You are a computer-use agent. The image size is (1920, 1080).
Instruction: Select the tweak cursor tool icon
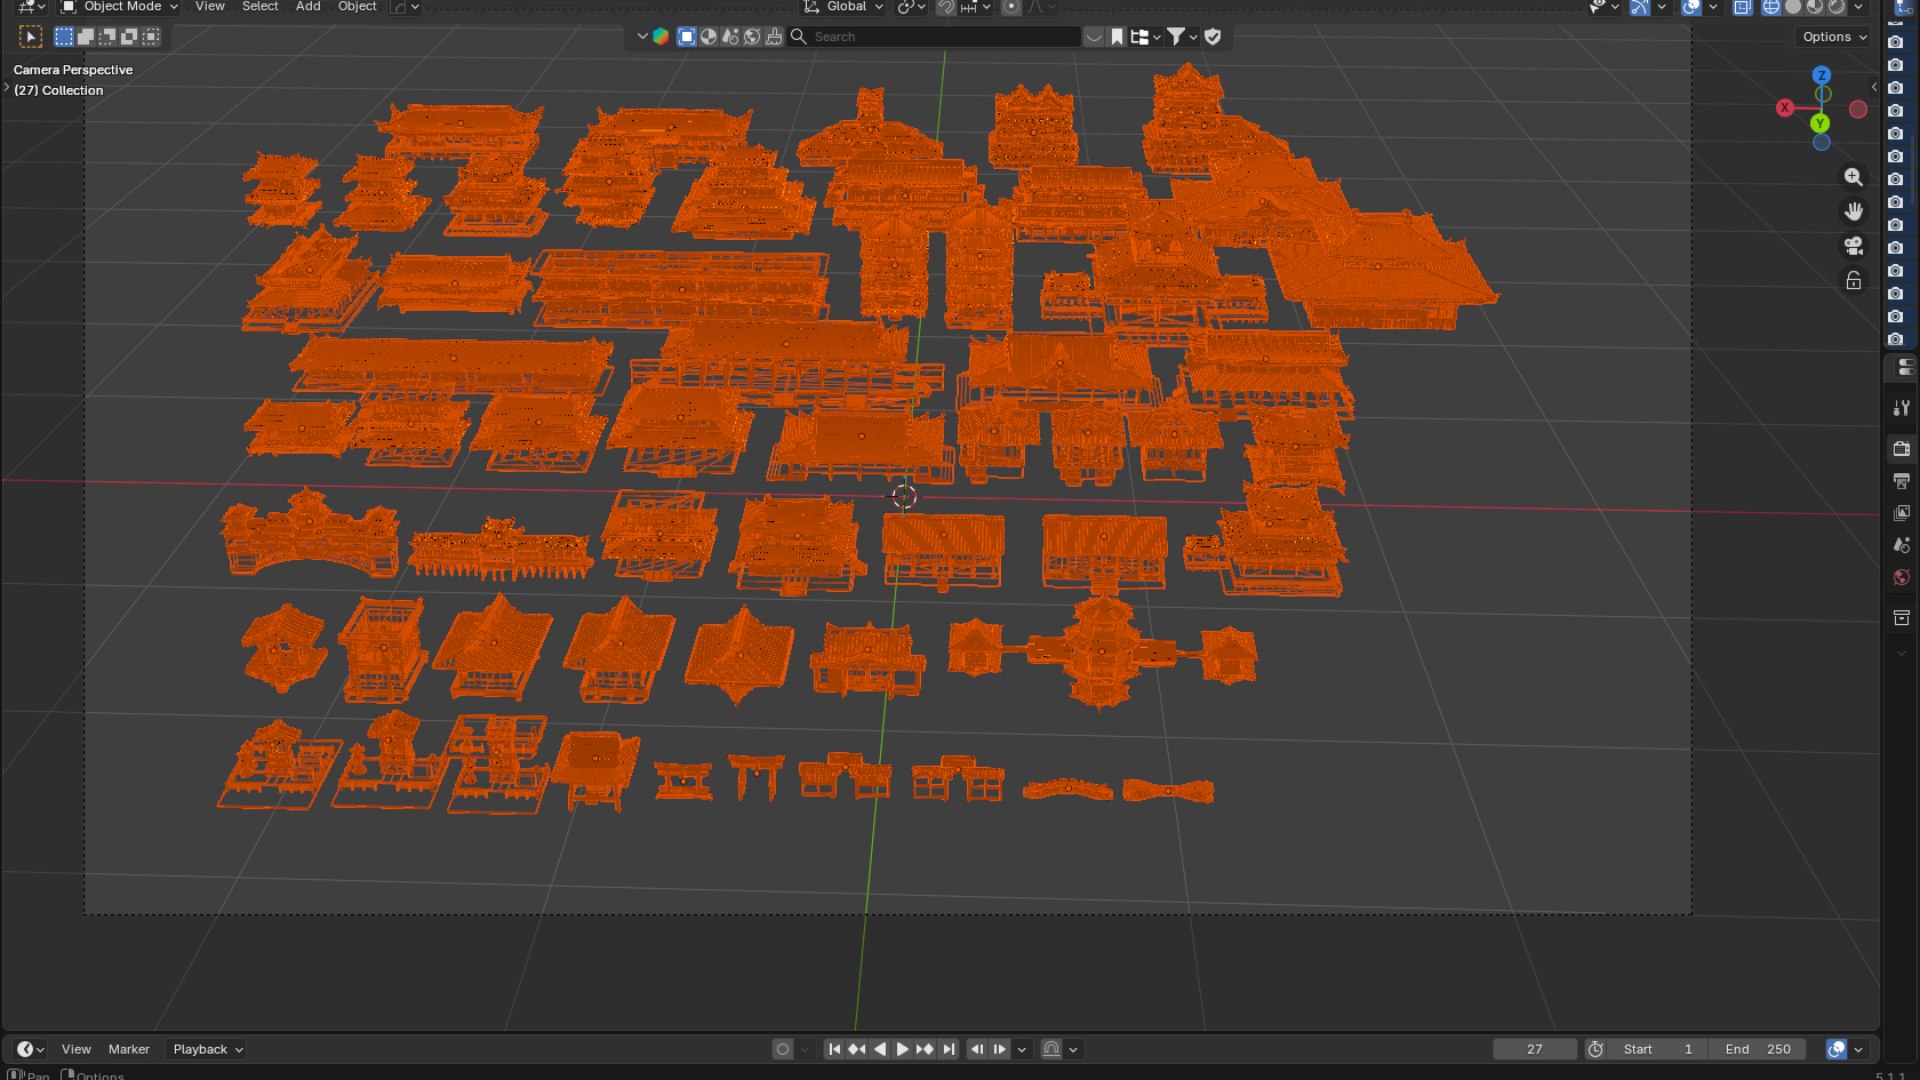(31, 37)
